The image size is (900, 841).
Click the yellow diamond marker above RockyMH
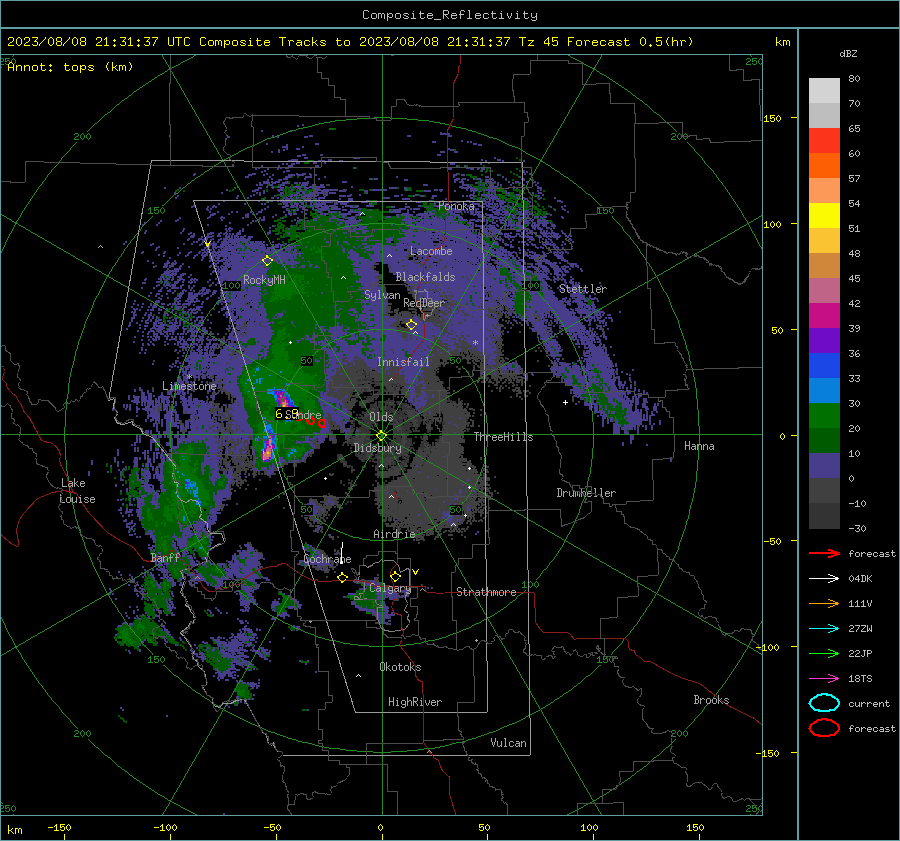click(267, 261)
